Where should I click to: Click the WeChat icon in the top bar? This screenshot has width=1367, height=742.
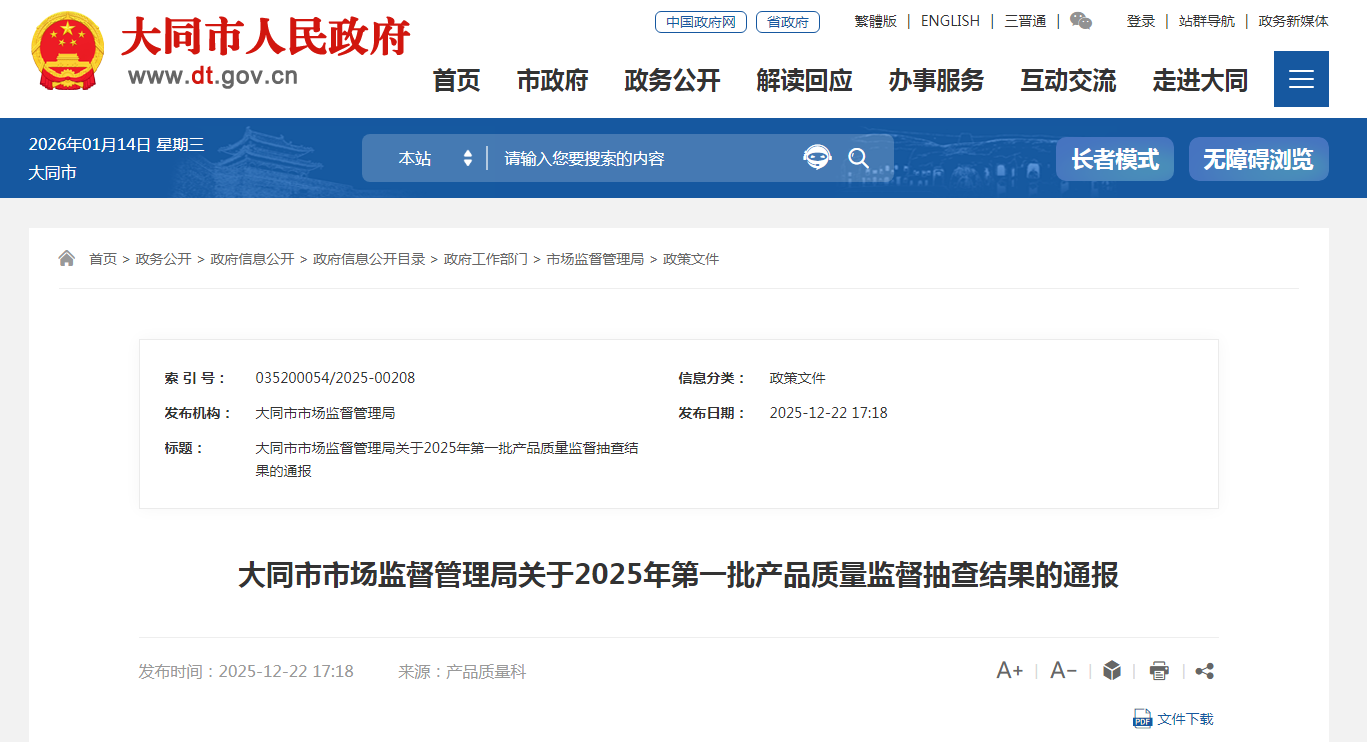[1081, 21]
